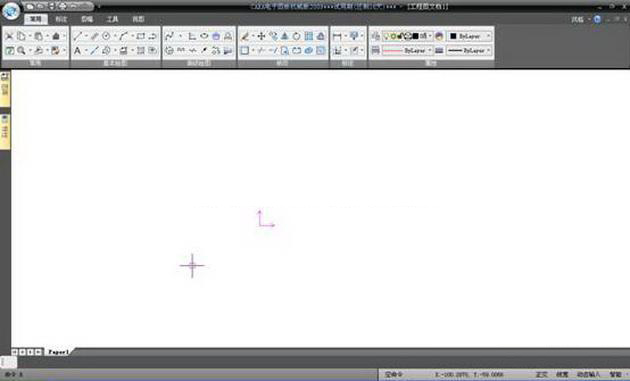The image size is (630, 381).
Task: Select the Array grid tool
Action: (x=309, y=37)
